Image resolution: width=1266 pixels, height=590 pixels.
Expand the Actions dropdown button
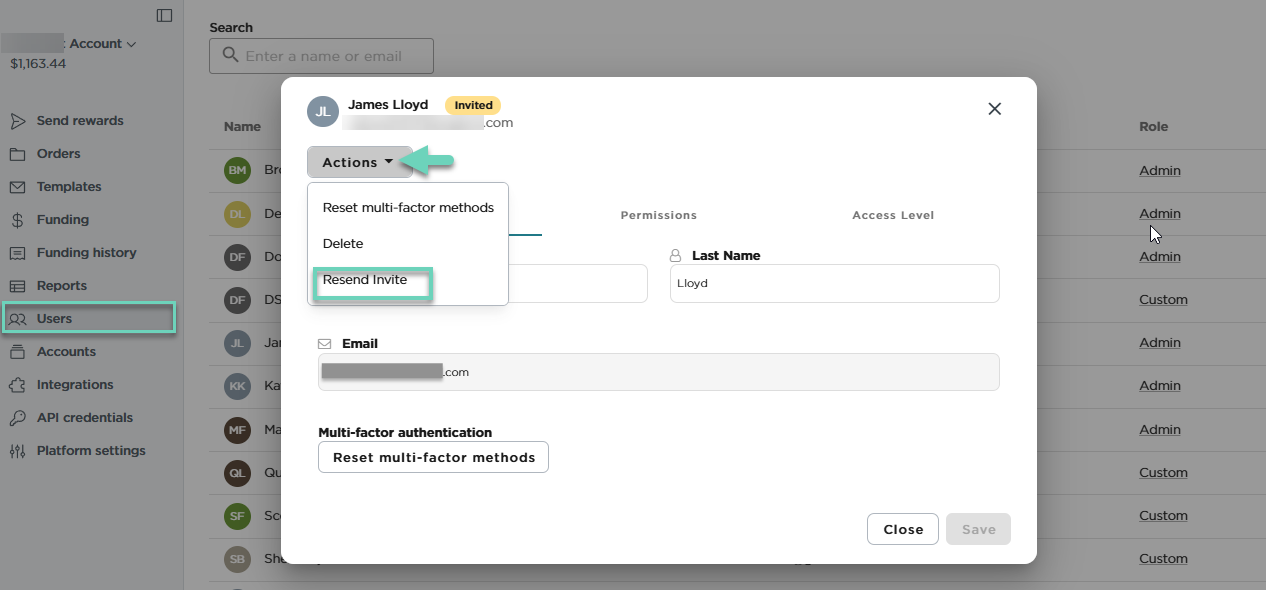click(x=359, y=162)
